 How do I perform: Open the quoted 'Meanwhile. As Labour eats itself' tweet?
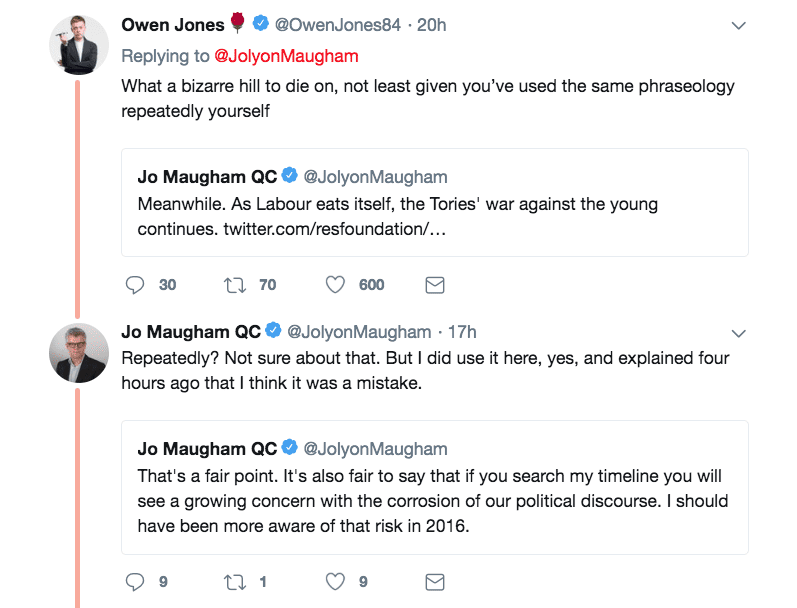pyautogui.click(x=435, y=202)
